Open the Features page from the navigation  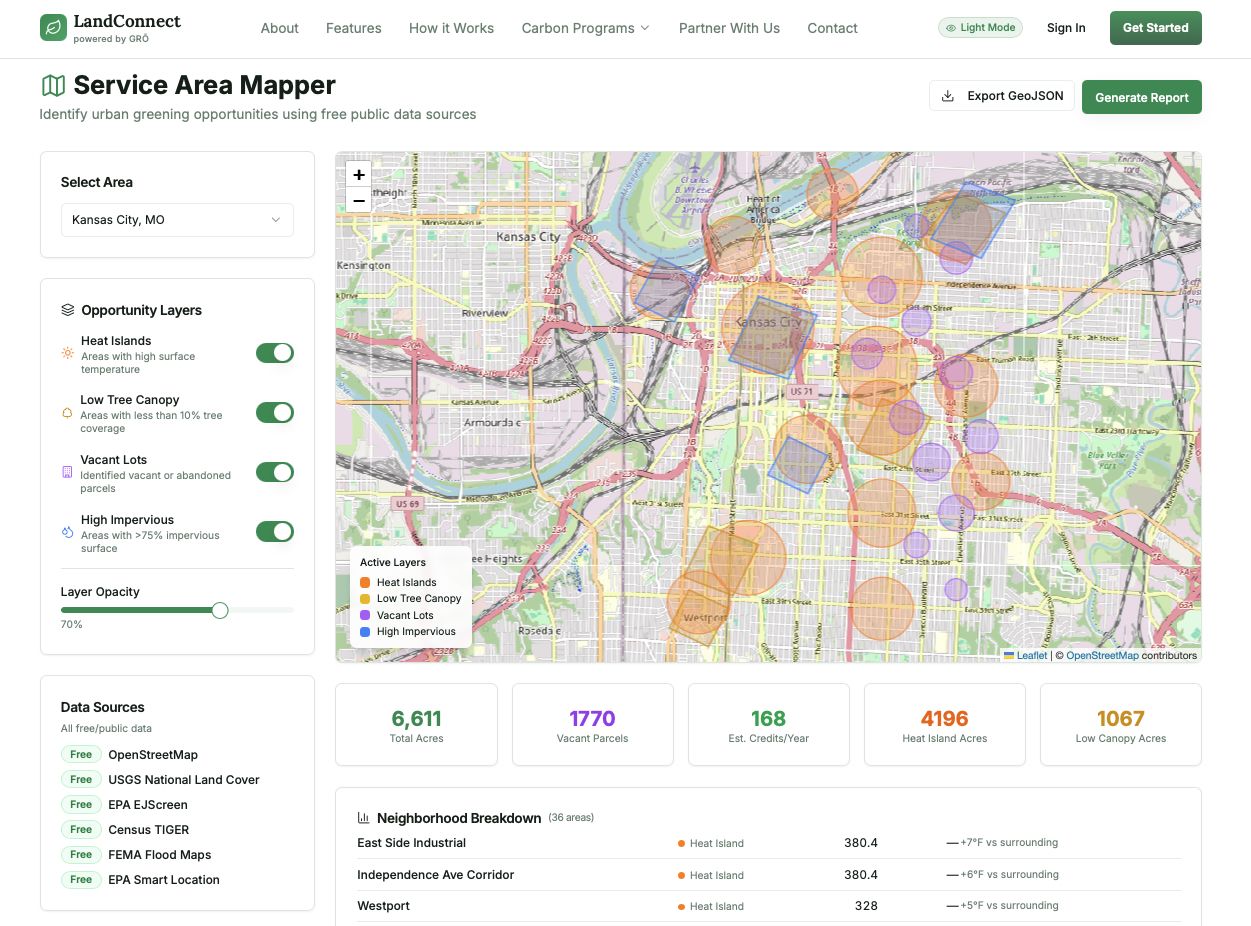coord(353,28)
